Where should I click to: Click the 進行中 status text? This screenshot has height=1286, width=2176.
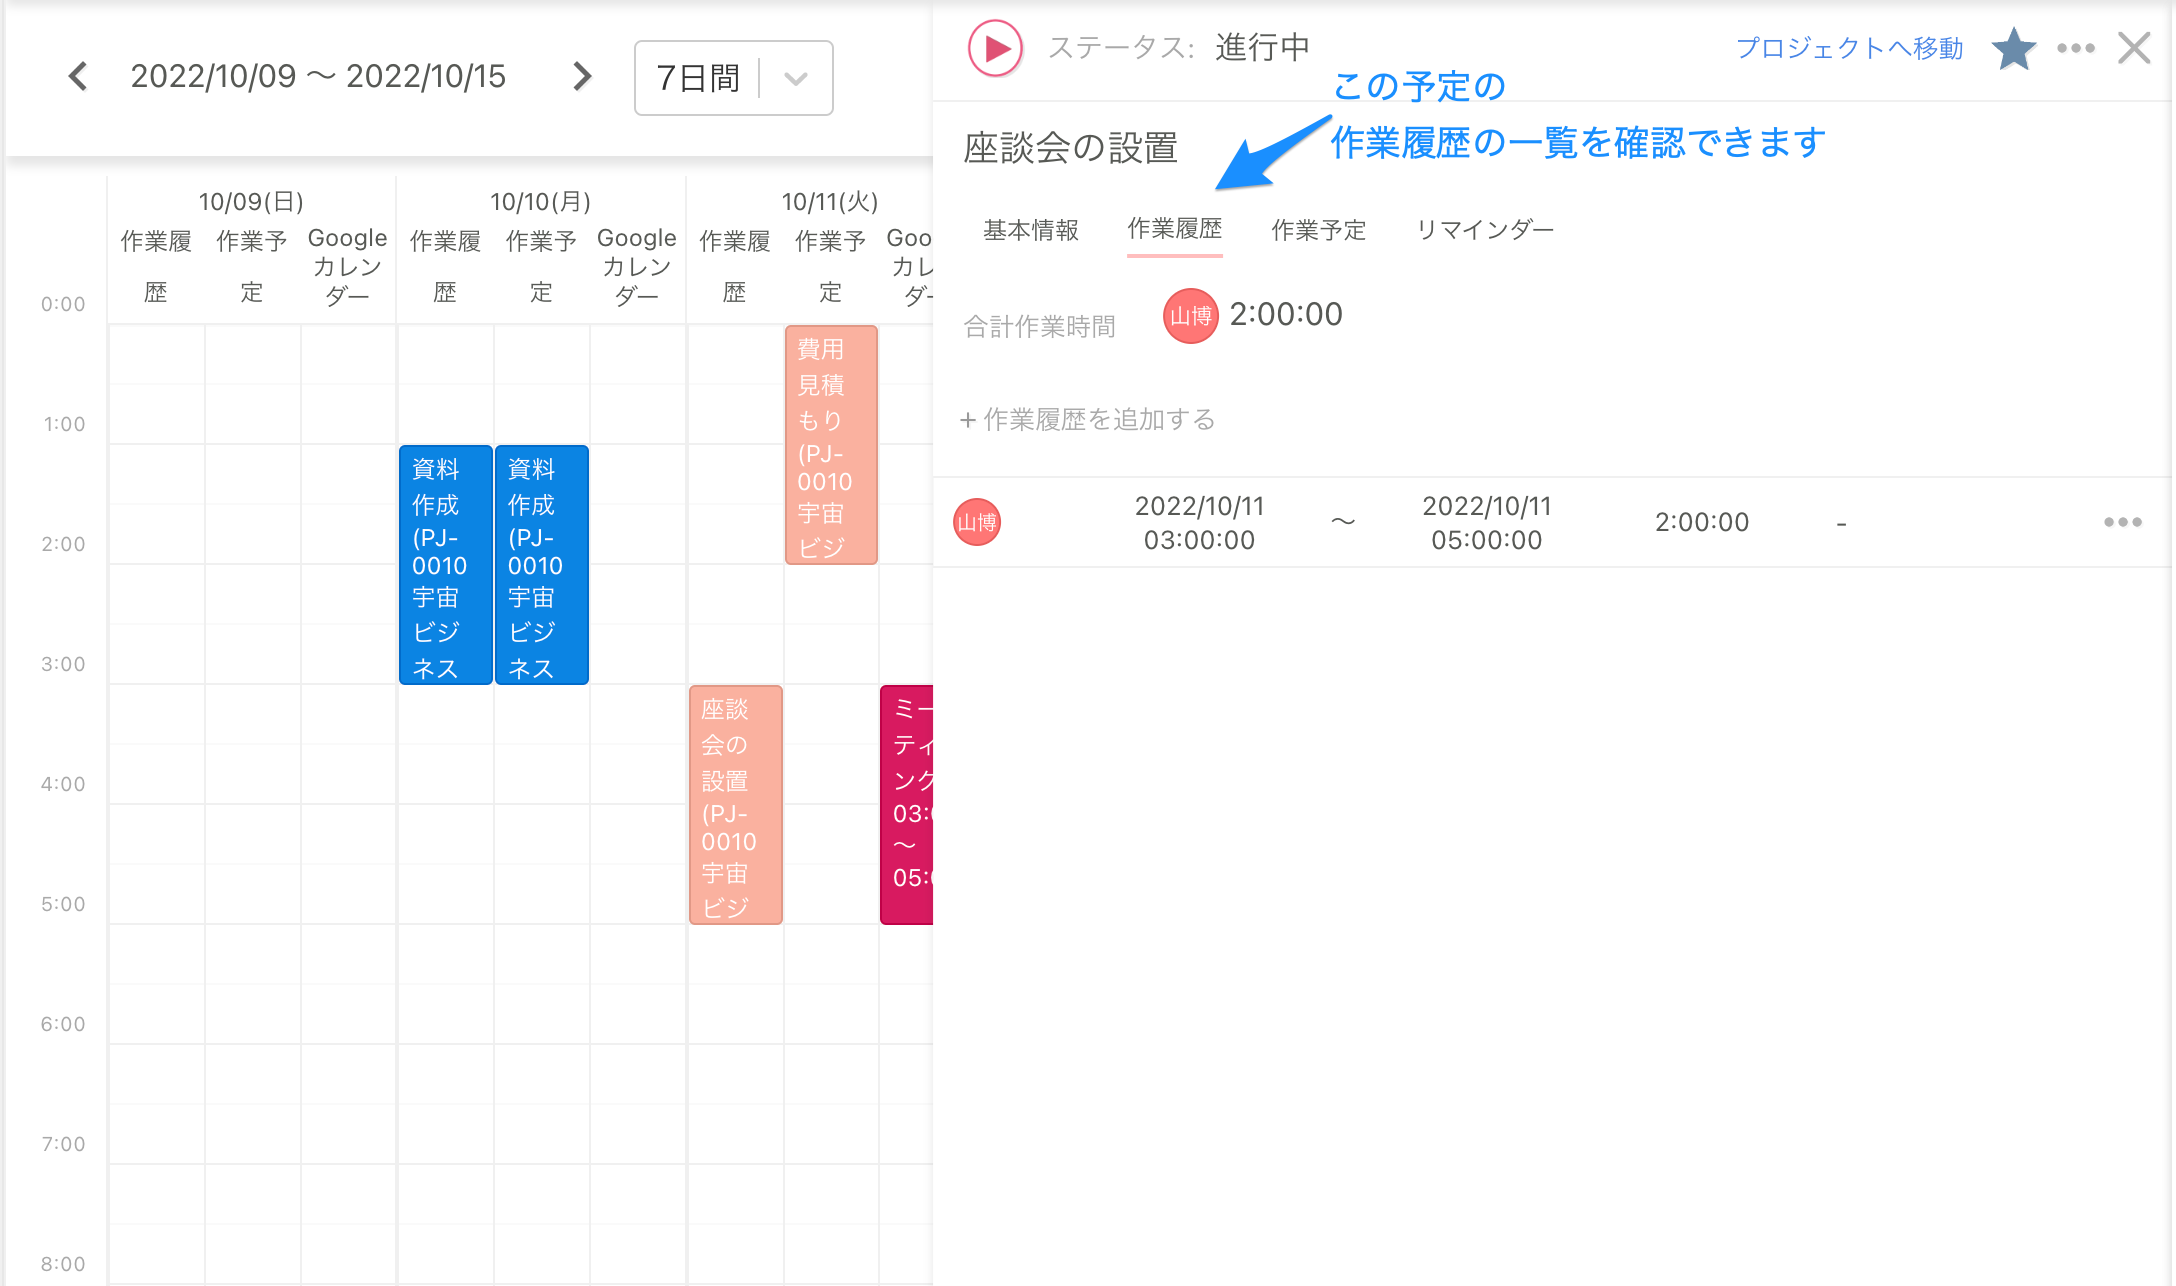click(1262, 47)
